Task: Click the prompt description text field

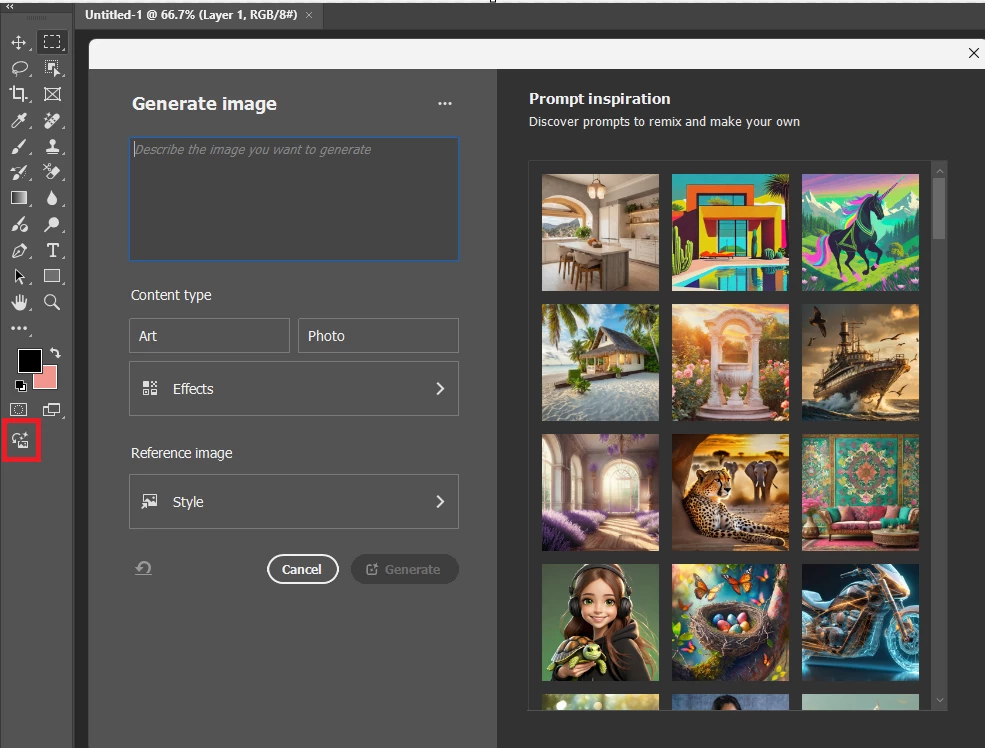Action: tap(294, 198)
